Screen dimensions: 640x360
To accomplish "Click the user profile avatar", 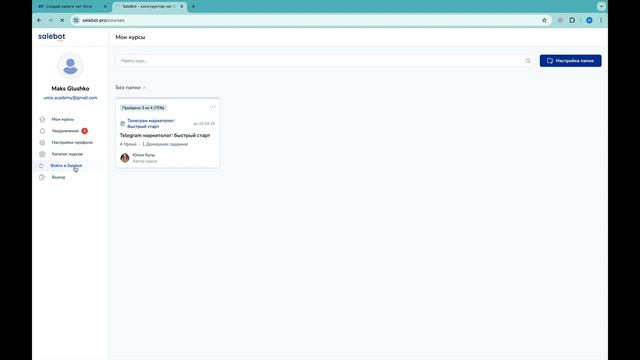I will (x=70, y=66).
